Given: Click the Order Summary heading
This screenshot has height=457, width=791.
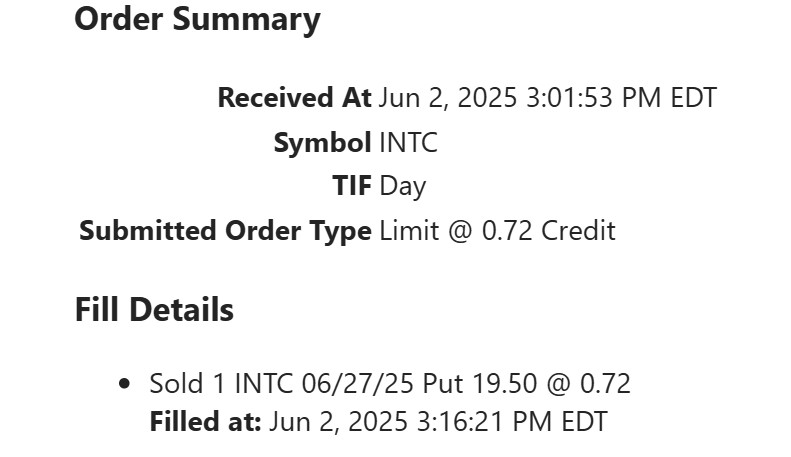Looking at the screenshot, I should [x=197, y=19].
